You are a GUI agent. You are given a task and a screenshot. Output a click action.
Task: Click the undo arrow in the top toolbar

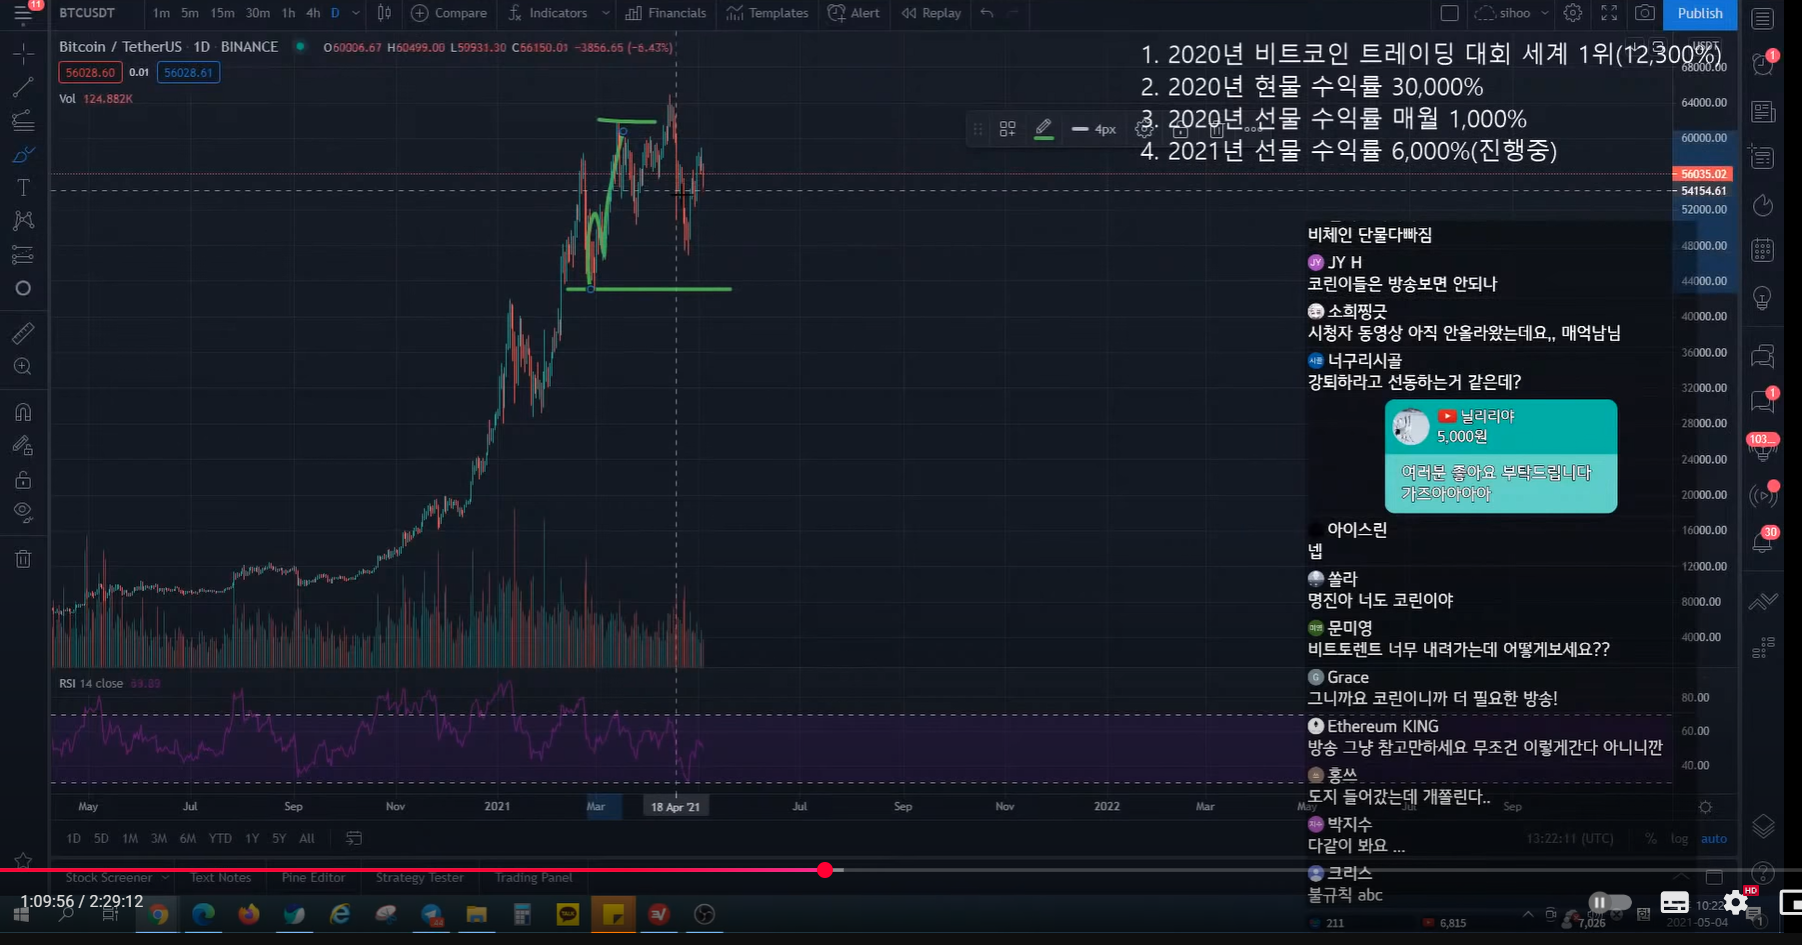click(987, 13)
